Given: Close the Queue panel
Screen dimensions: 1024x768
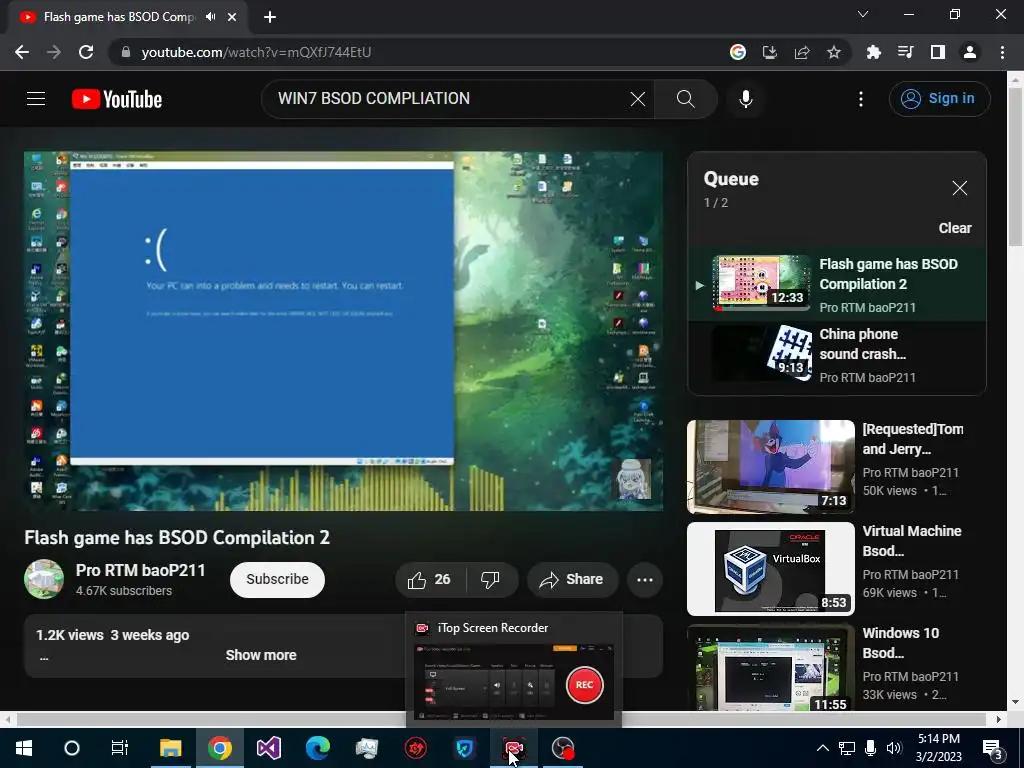Looking at the screenshot, I should [959, 188].
